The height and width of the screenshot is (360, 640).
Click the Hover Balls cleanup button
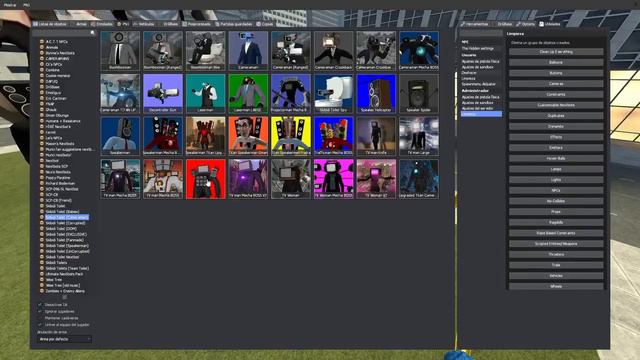[x=556, y=158]
